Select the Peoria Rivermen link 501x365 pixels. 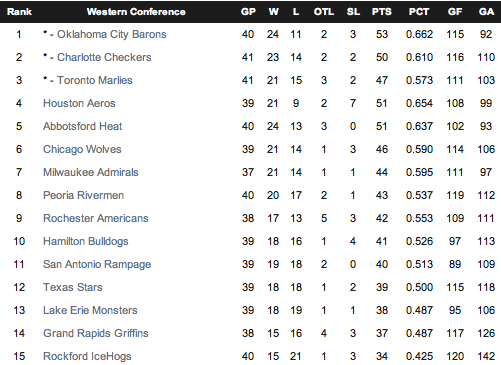pyautogui.click(x=83, y=195)
